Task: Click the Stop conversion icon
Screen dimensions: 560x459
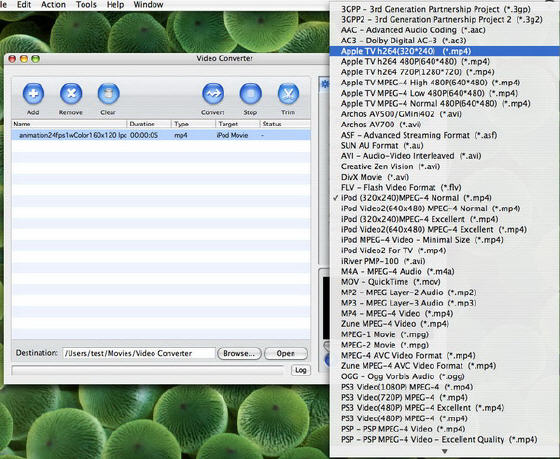Action: pyautogui.click(x=250, y=94)
